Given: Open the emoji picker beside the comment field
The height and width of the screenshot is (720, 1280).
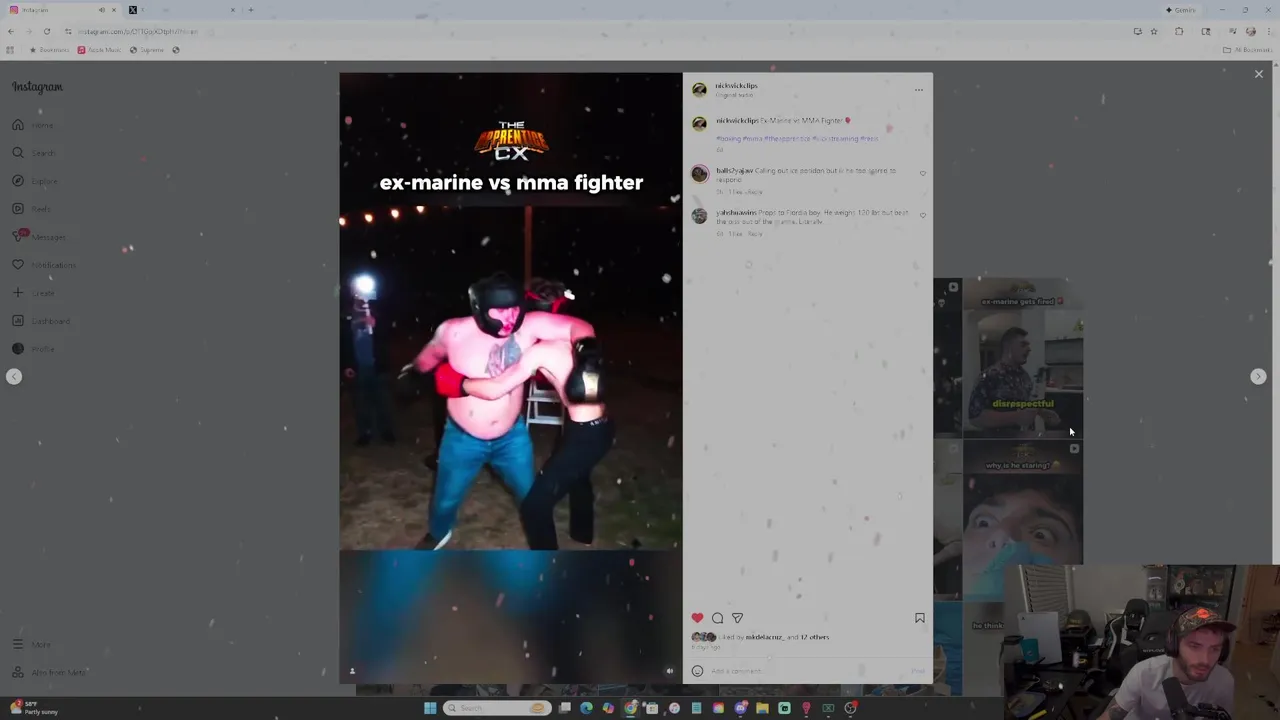Looking at the screenshot, I should coord(697,671).
